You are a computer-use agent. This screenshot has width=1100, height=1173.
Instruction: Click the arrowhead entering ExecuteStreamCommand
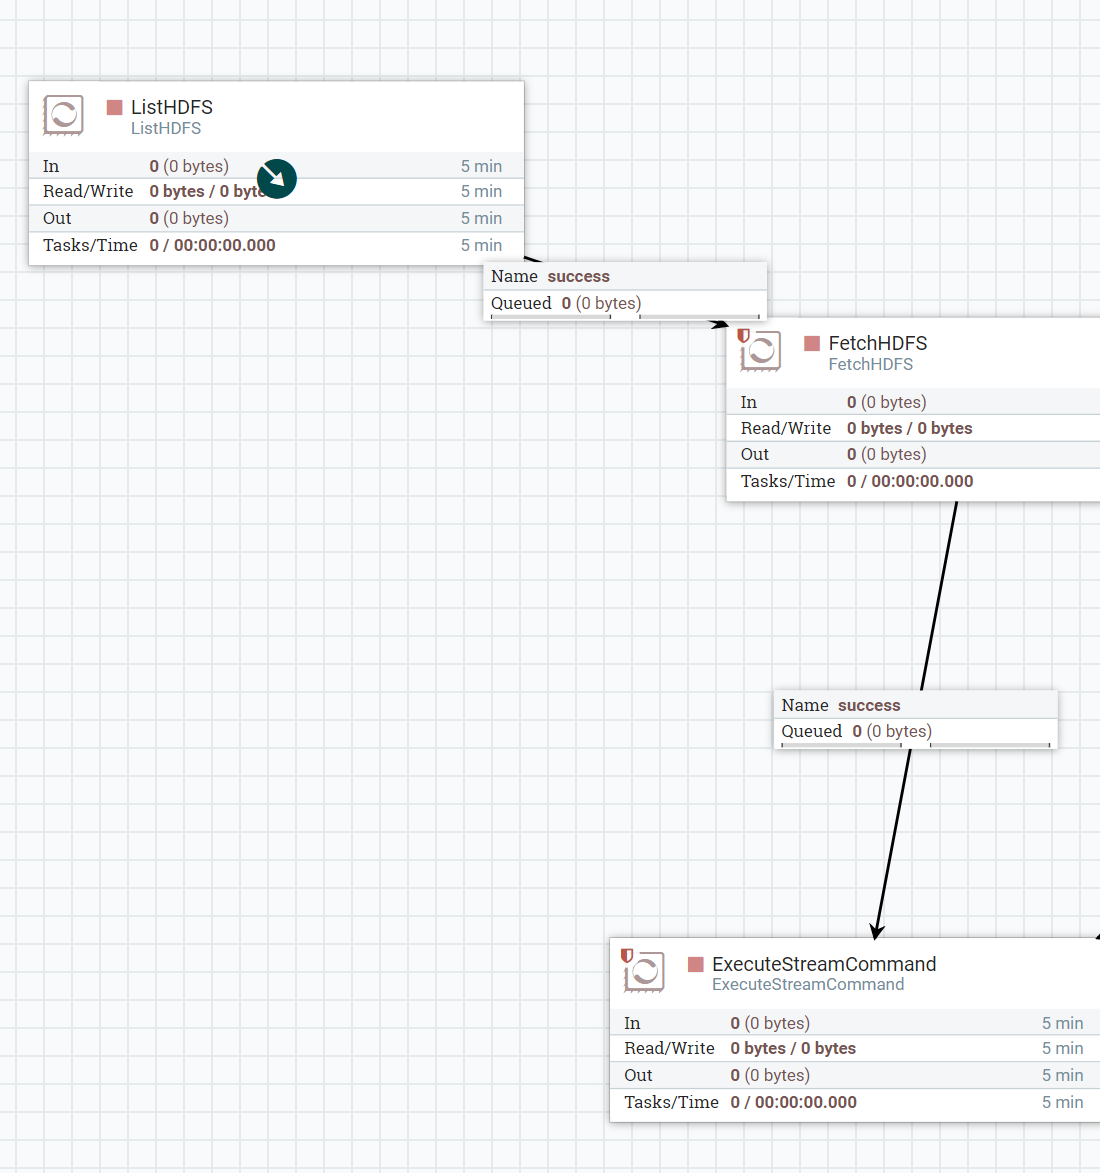[877, 931]
